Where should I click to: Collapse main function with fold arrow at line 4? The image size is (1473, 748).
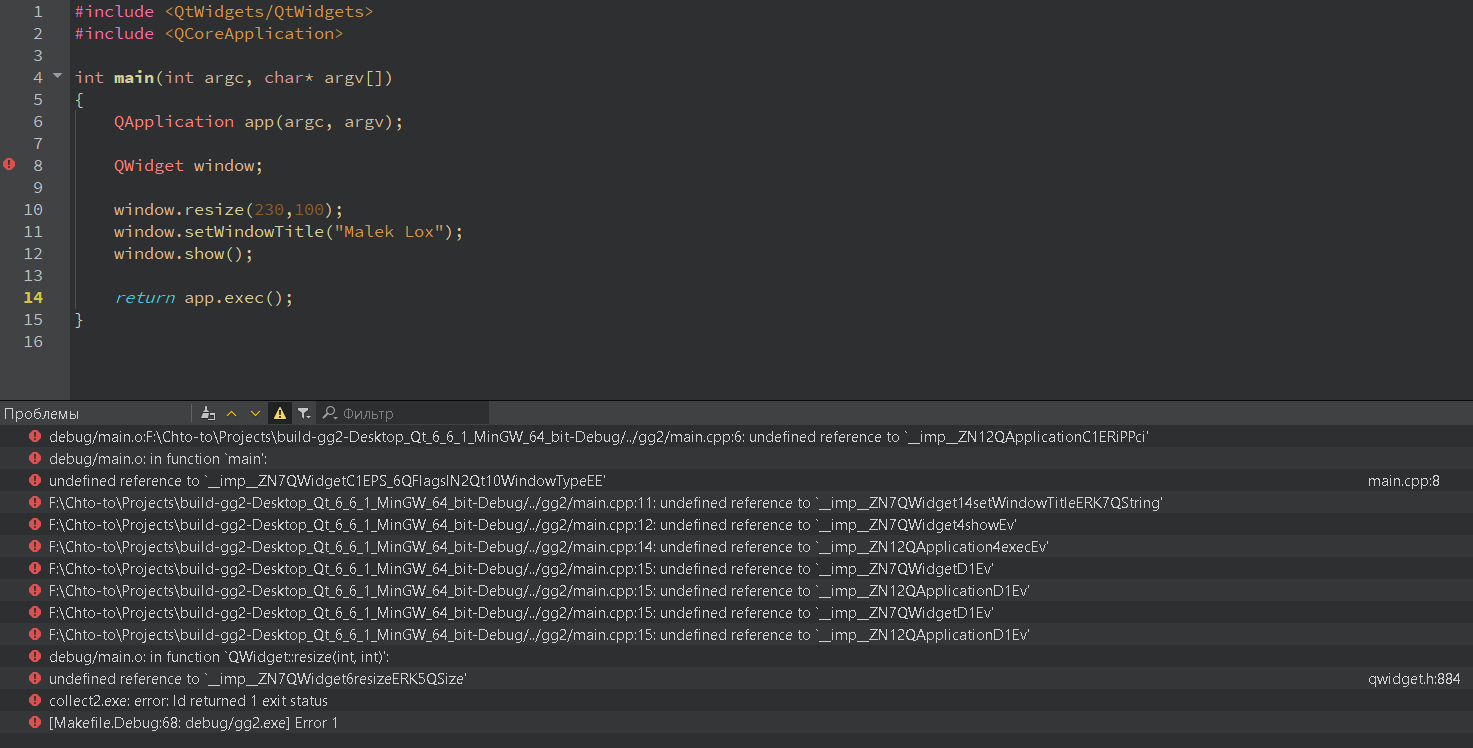[57, 76]
